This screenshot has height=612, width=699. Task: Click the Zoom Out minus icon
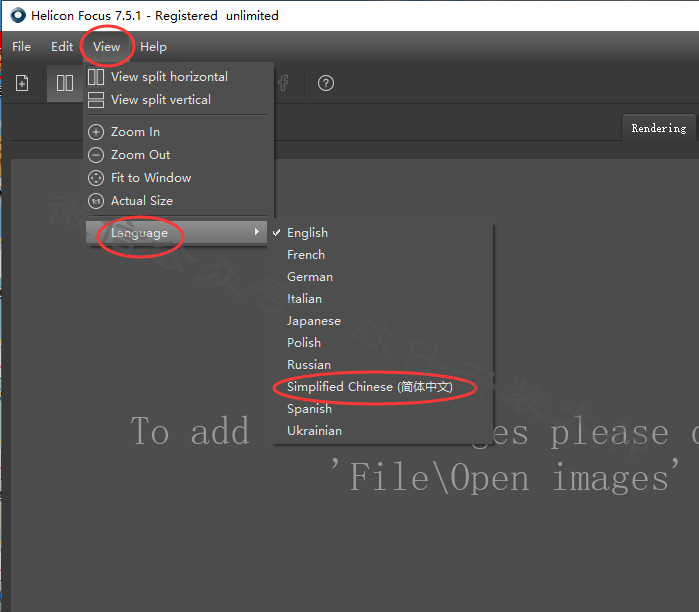coord(96,155)
